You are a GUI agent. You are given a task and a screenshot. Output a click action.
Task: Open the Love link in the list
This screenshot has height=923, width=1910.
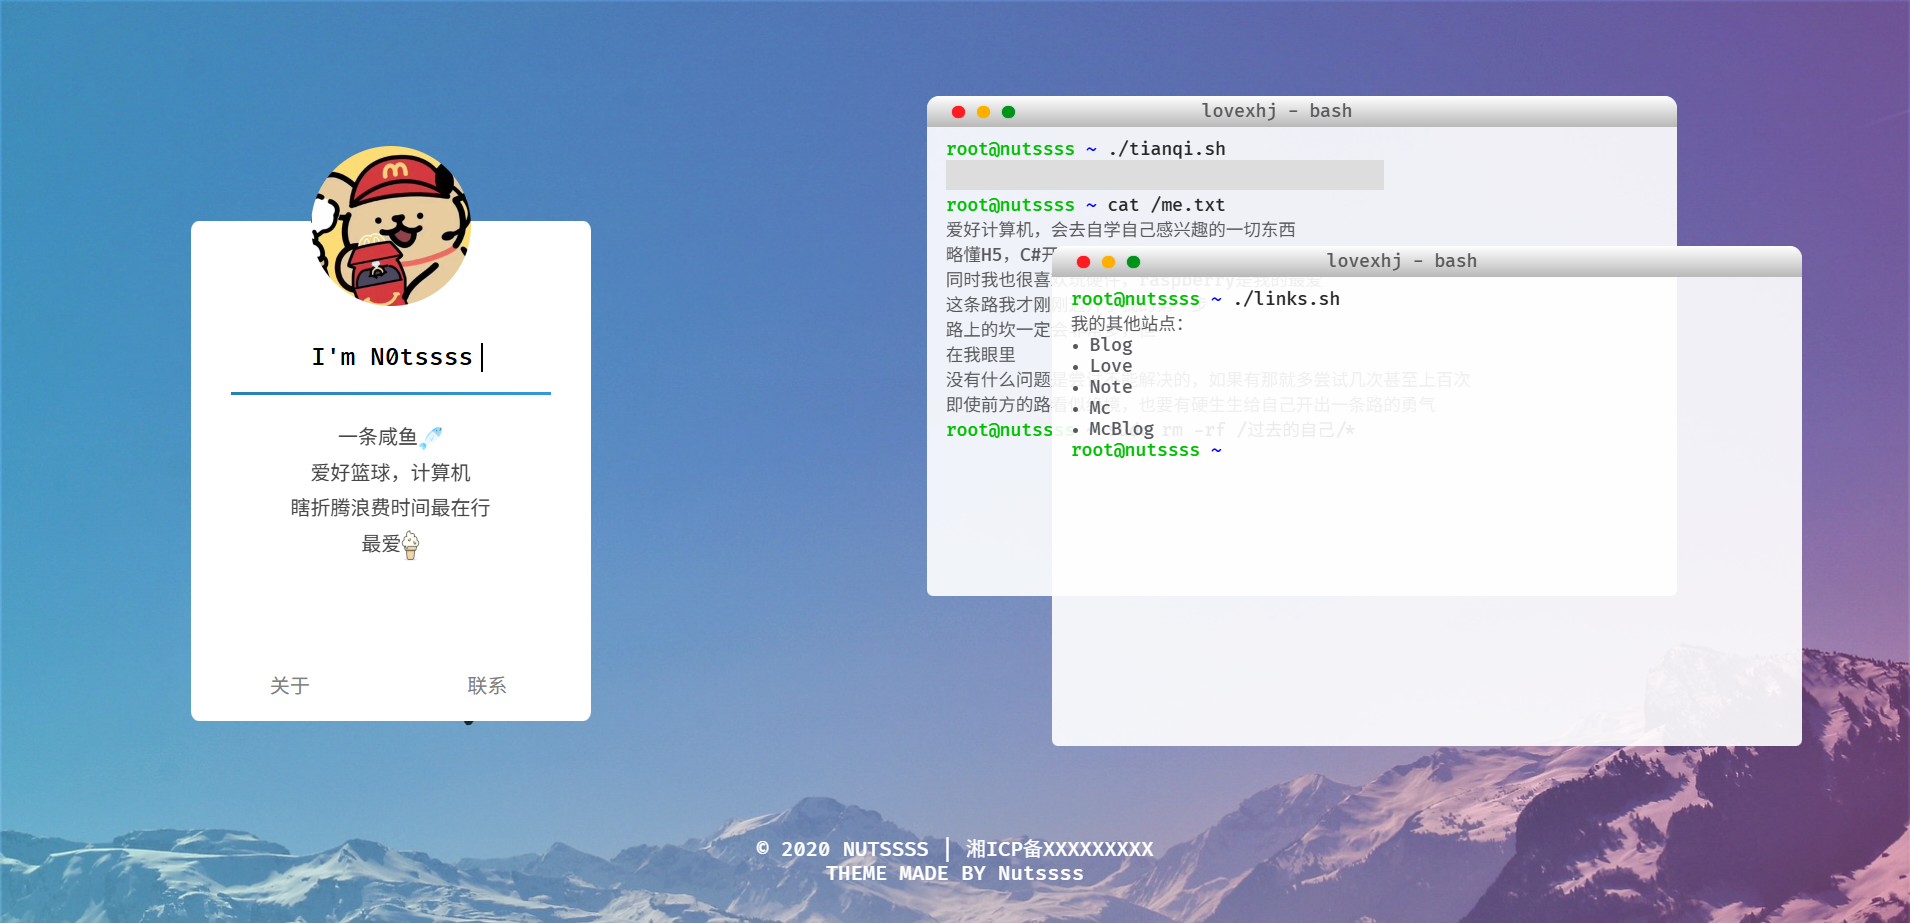[x=1110, y=366]
